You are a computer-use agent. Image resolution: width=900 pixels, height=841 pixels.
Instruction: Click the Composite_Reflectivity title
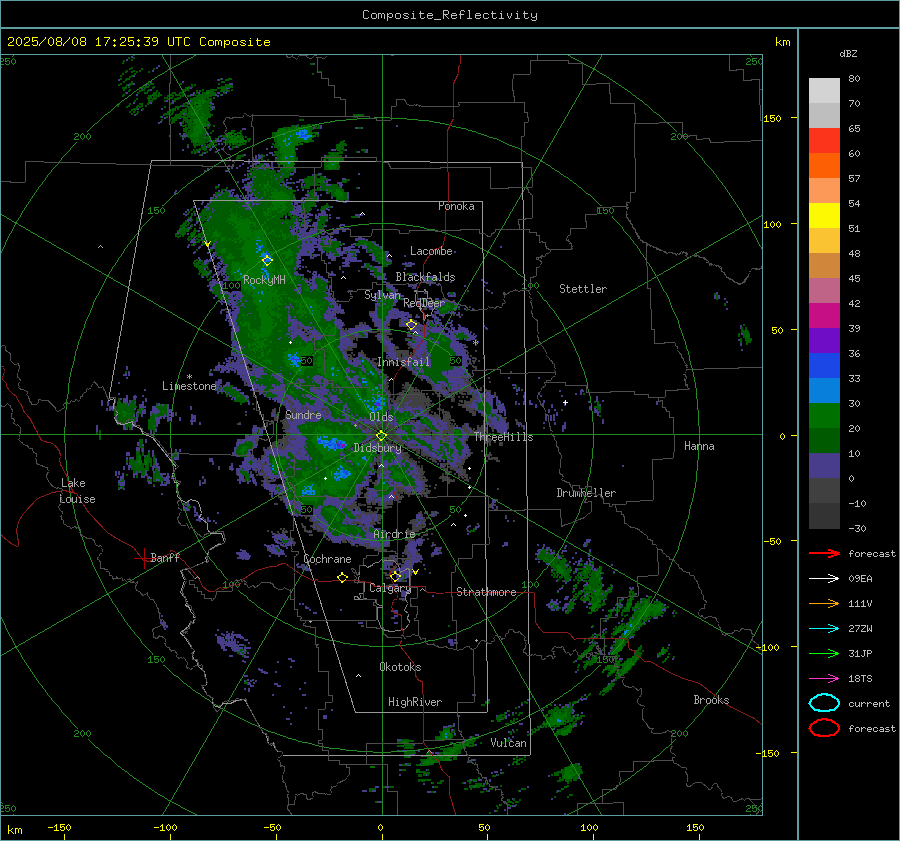(x=450, y=15)
